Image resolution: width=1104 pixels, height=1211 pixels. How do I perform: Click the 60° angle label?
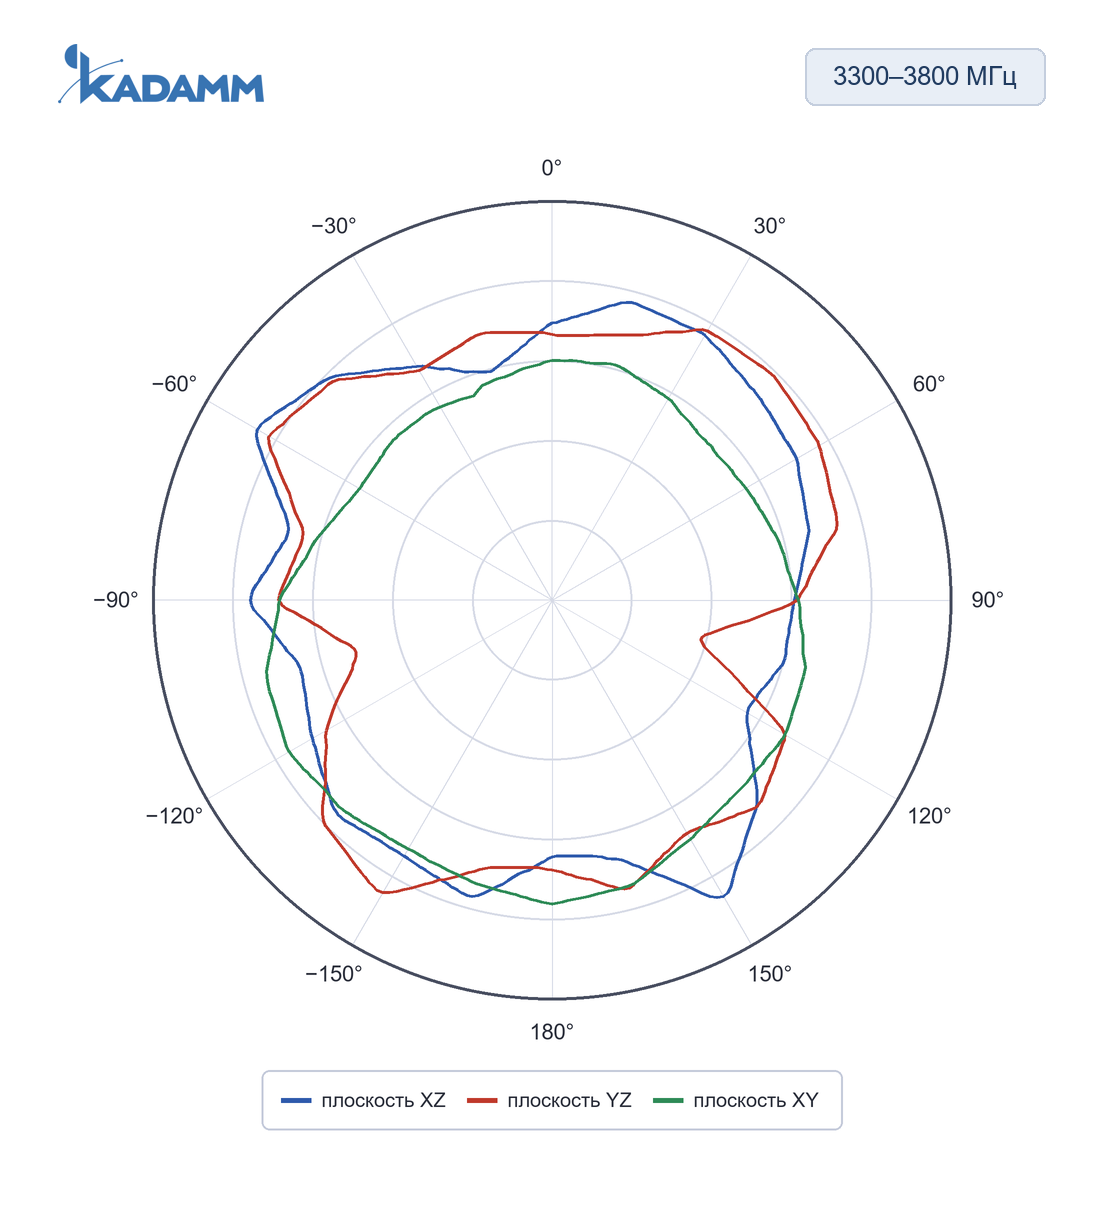point(928,384)
